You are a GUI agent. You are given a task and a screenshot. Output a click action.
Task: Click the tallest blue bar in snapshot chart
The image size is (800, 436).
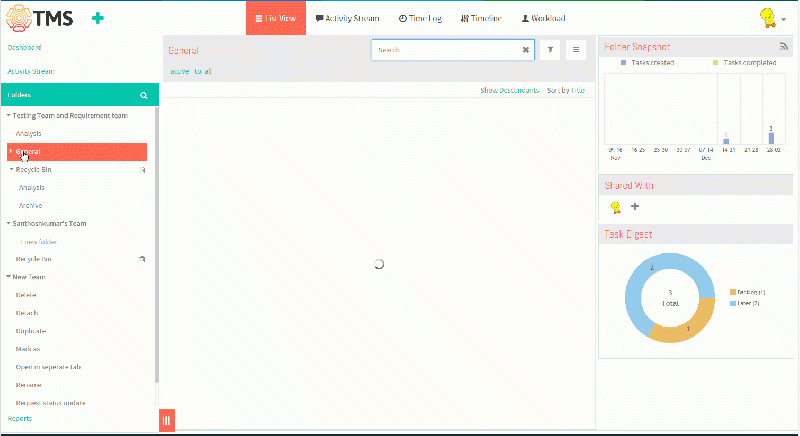pyautogui.click(x=771, y=138)
